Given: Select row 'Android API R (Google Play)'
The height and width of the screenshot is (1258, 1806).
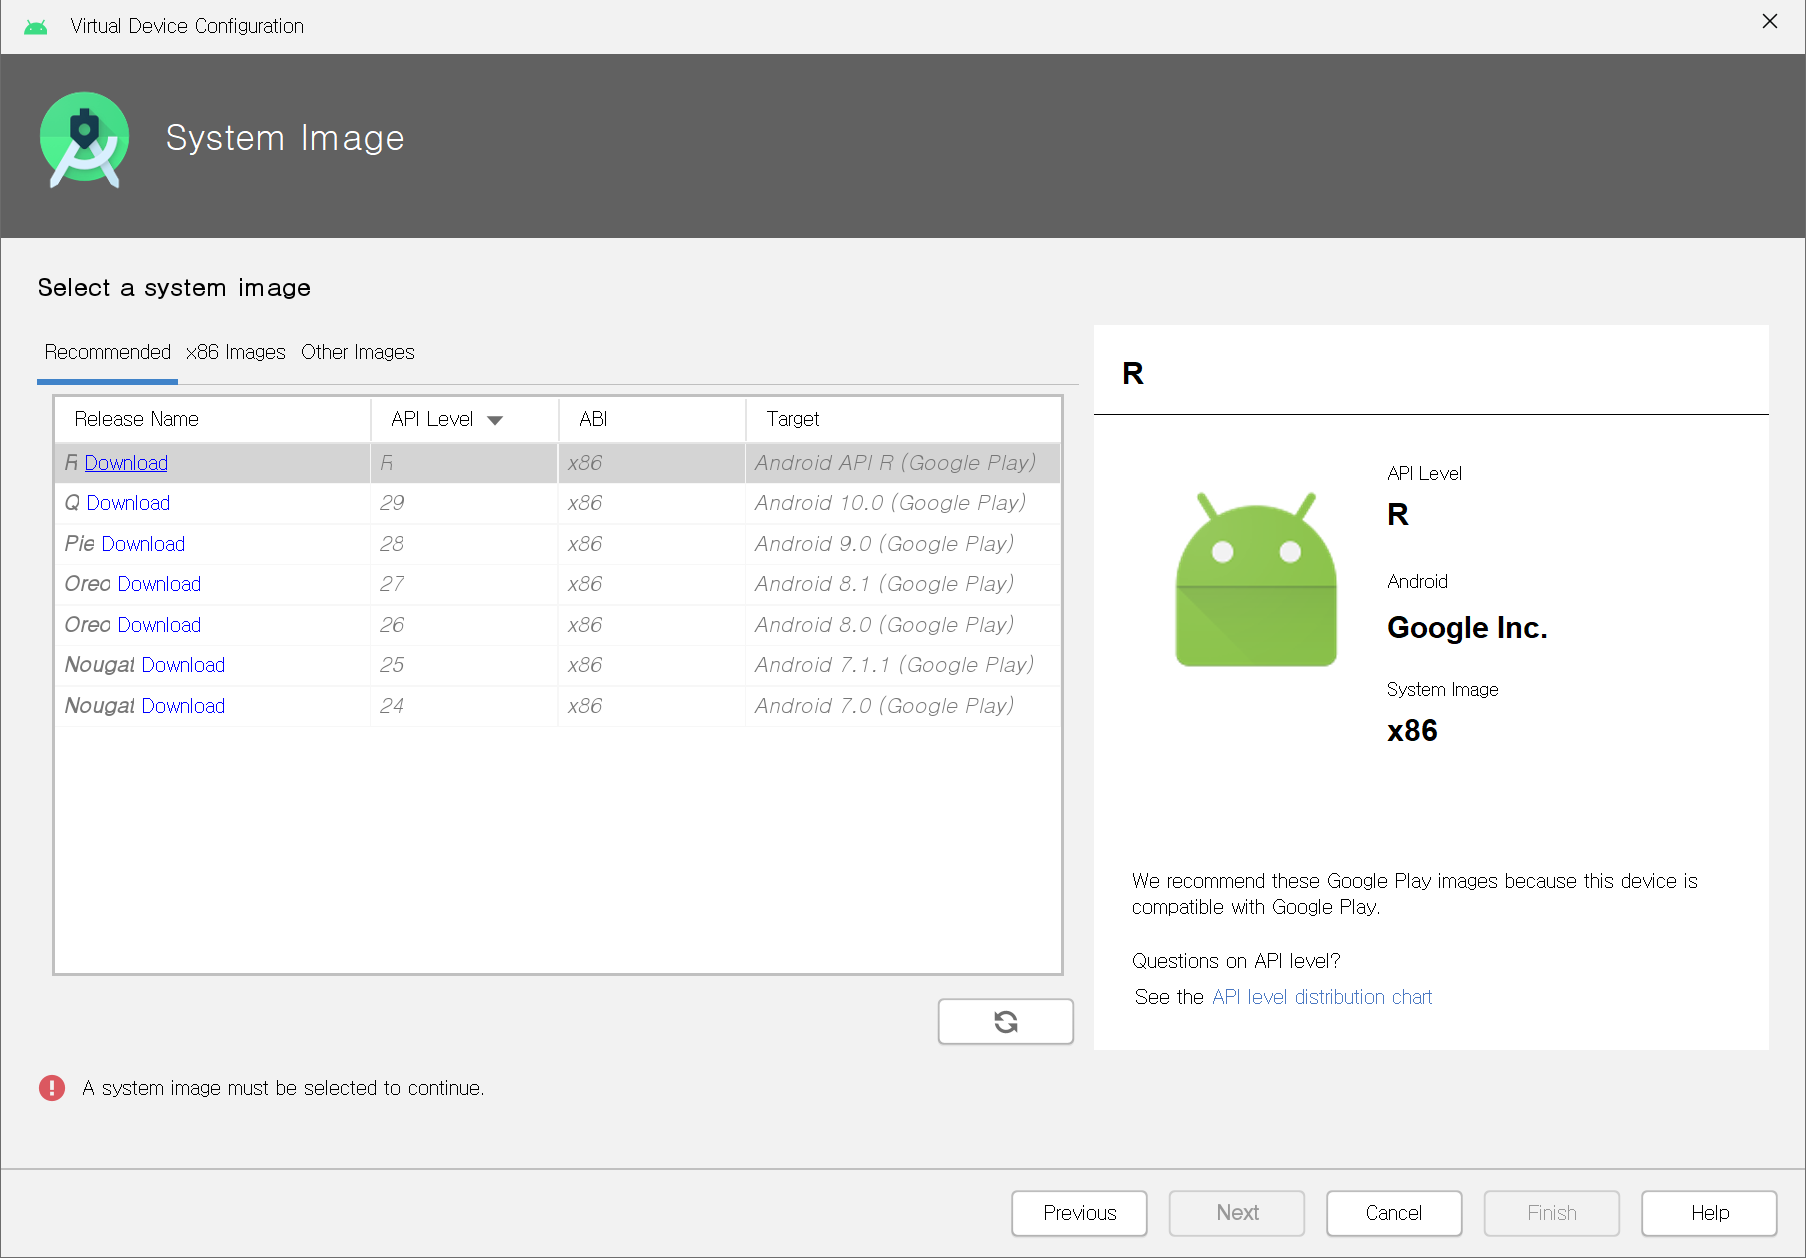Looking at the screenshot, I should [x=558, y=463].
